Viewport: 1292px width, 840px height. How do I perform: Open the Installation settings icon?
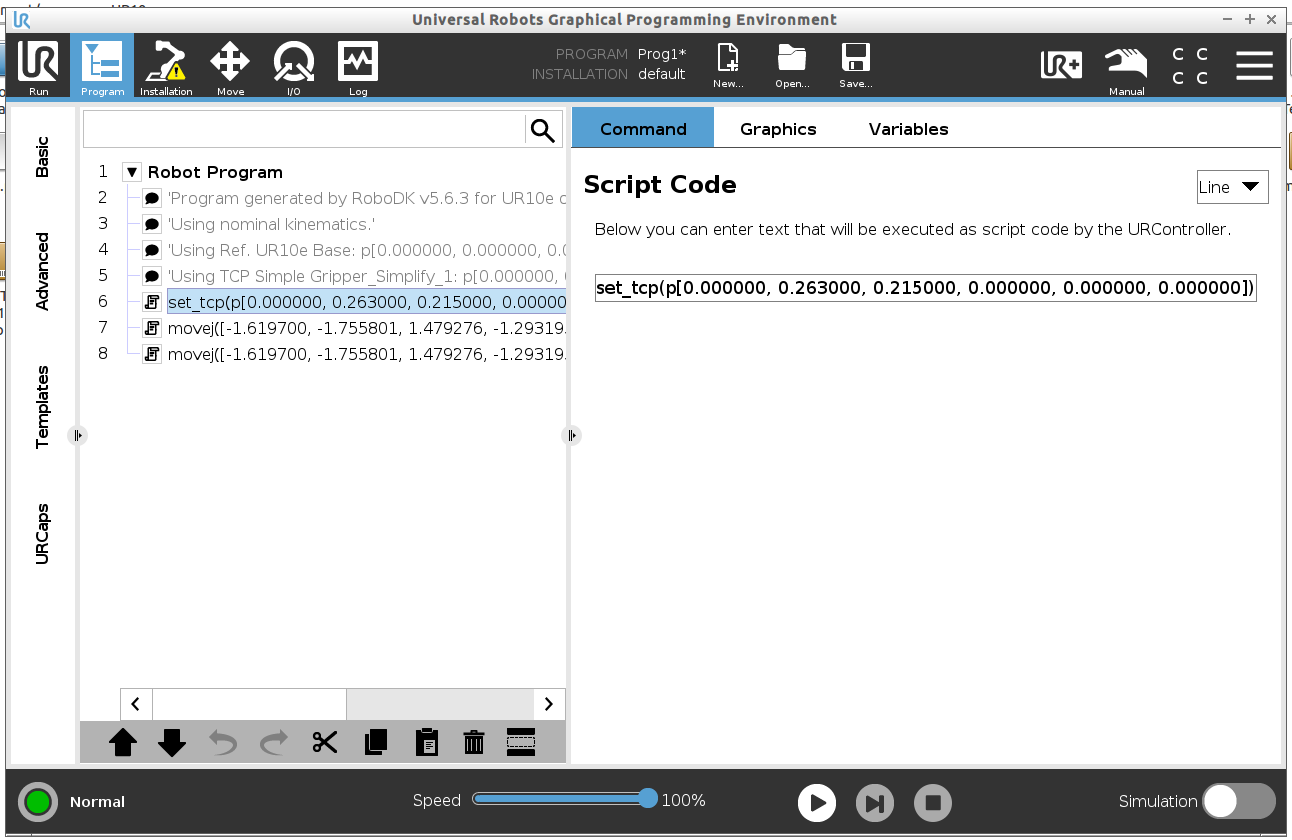(165, 68)
